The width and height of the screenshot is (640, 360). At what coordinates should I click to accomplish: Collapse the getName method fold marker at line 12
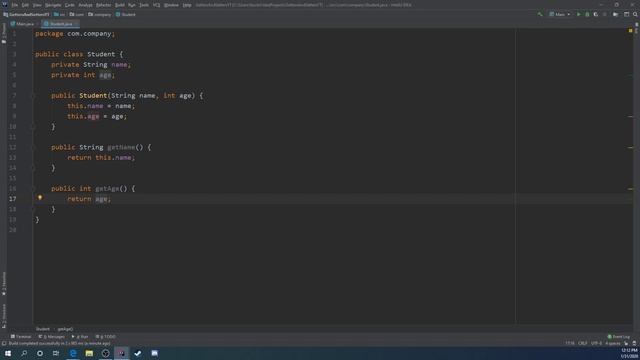point(34,147)
